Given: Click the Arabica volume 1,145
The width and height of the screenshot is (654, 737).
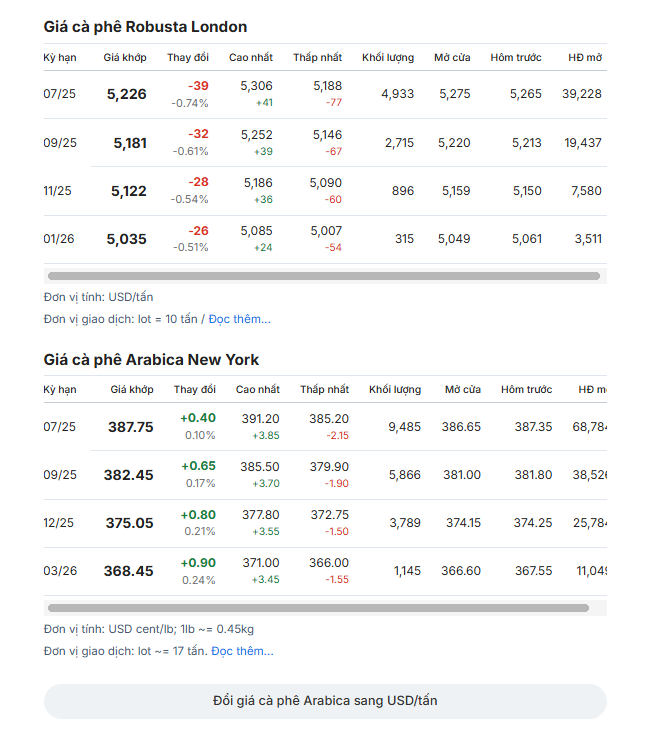Looking at the screenshot, I should [x=407, y=571].
